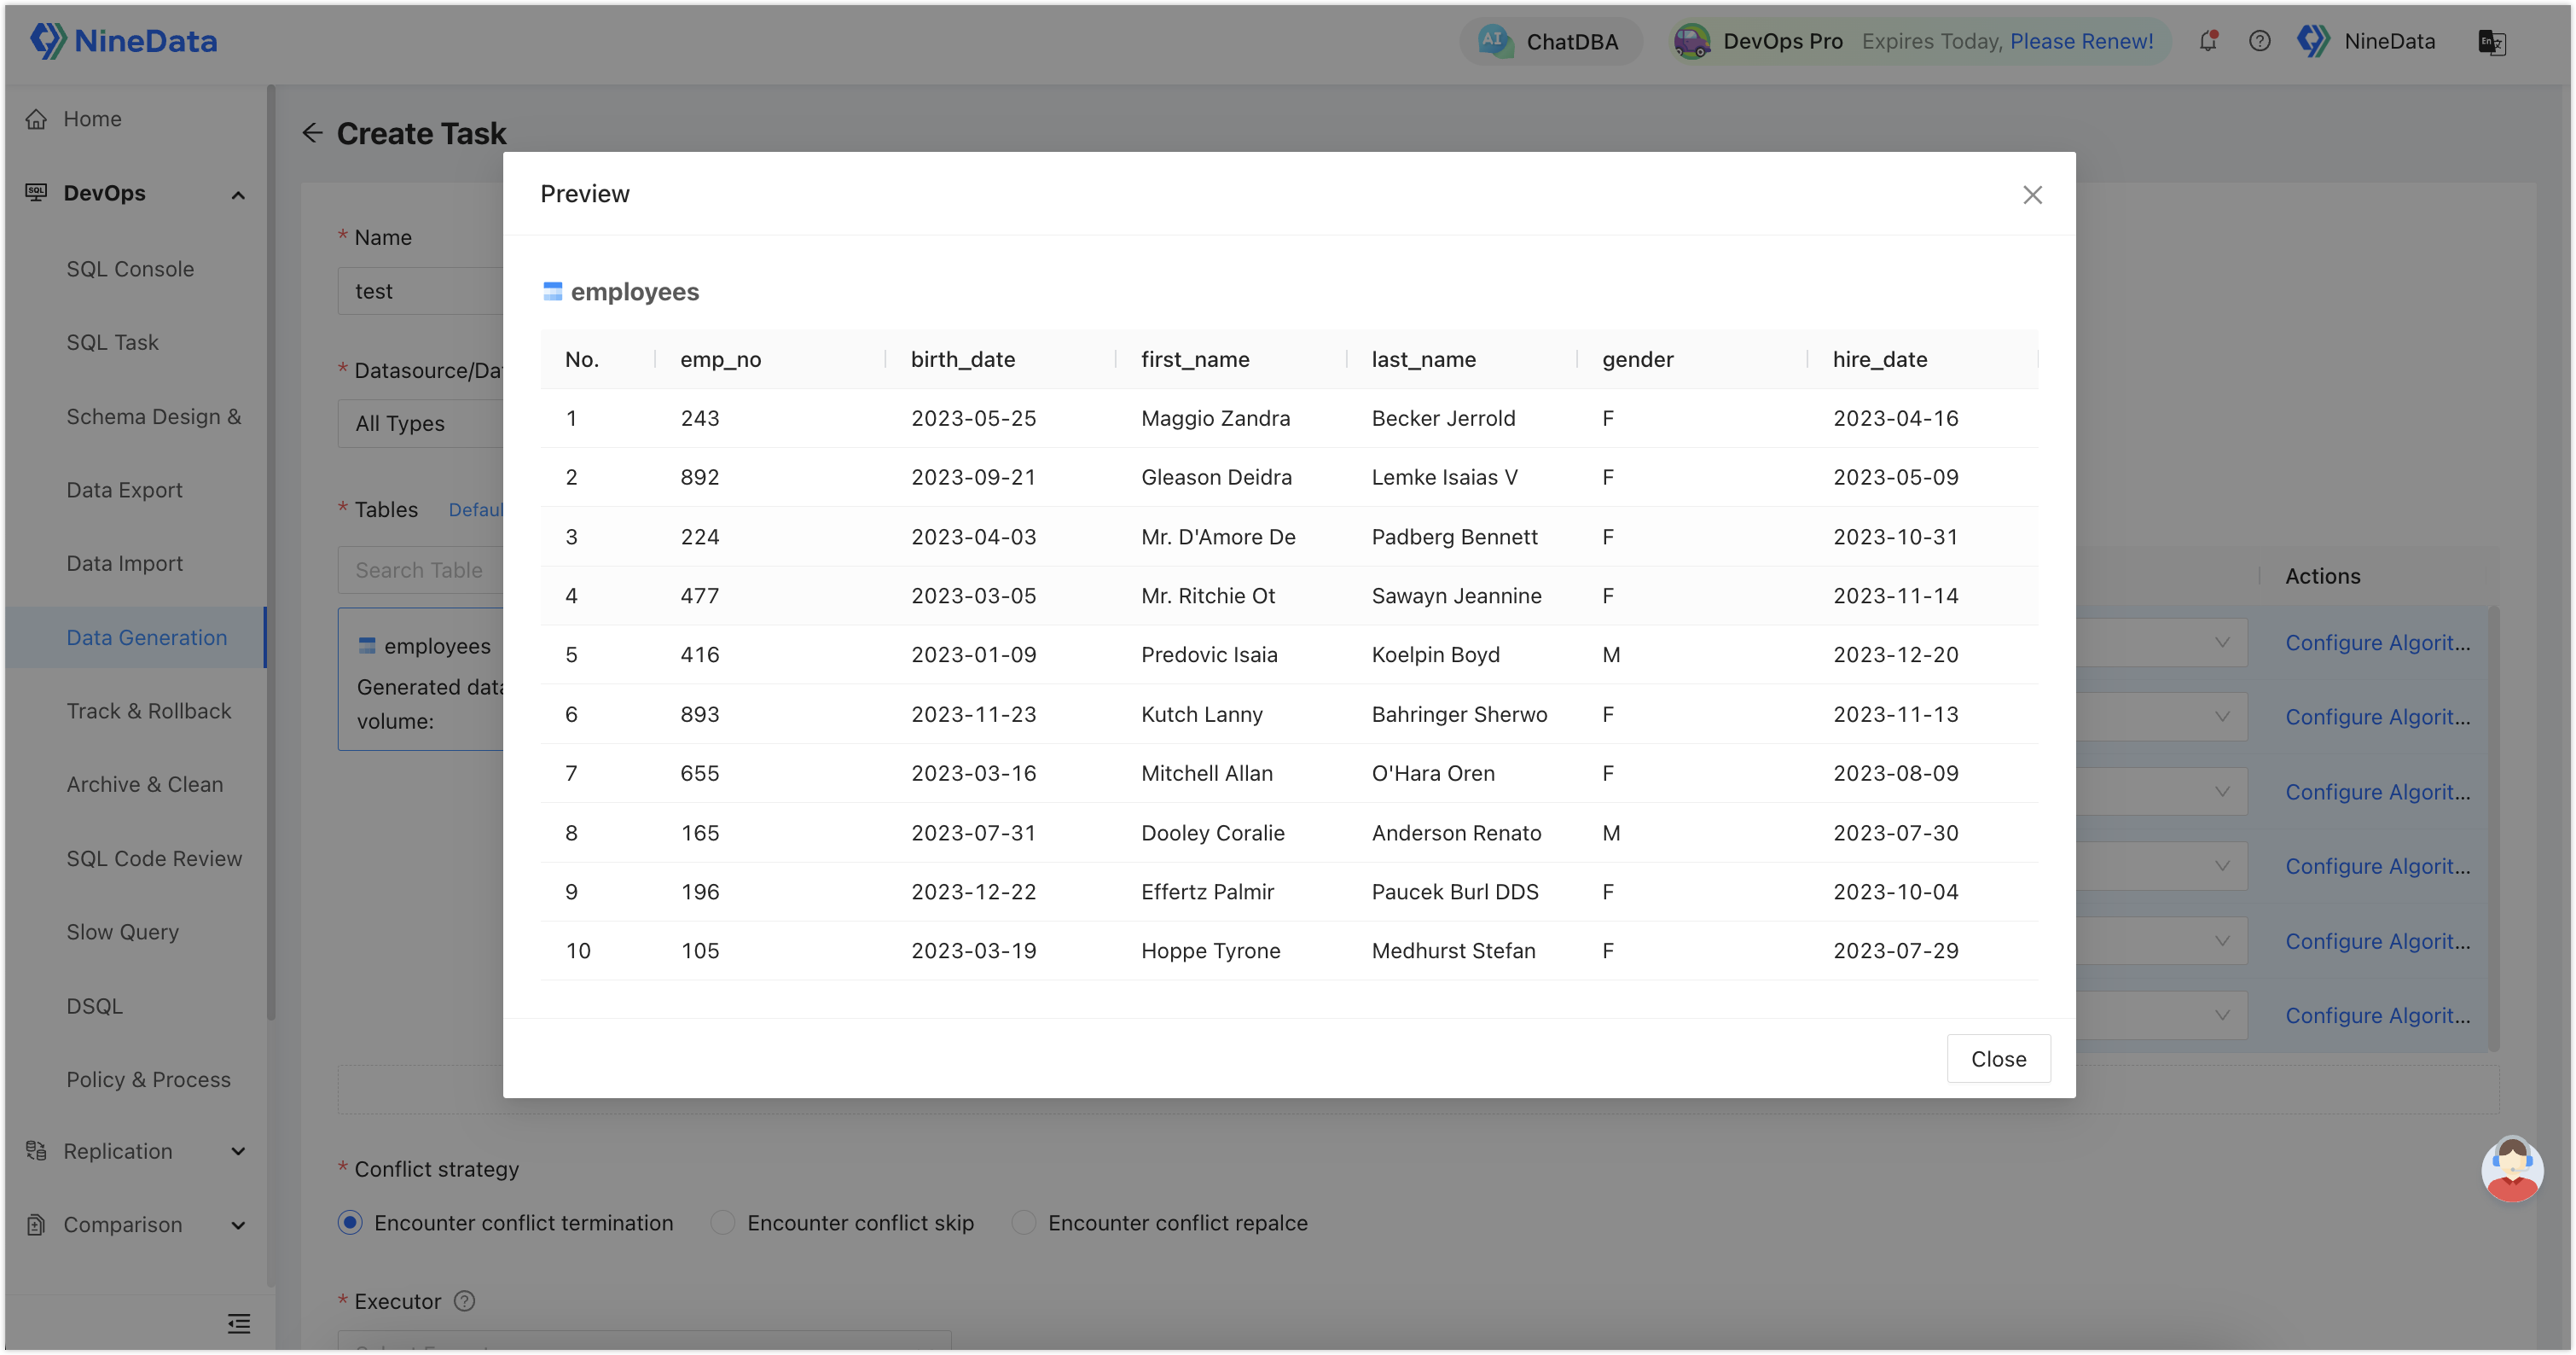Click the Please Renew! link
Screen dimensions: 2576x1355
[2081, 41]
